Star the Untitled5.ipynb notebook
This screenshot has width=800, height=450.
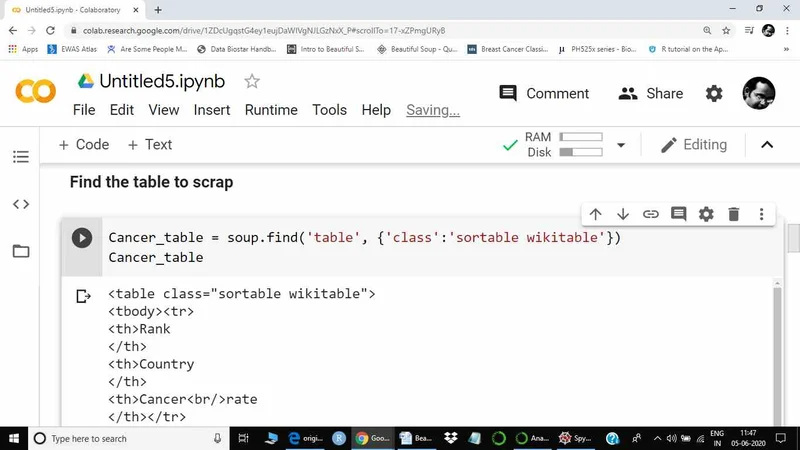click(x=252, y=81)
